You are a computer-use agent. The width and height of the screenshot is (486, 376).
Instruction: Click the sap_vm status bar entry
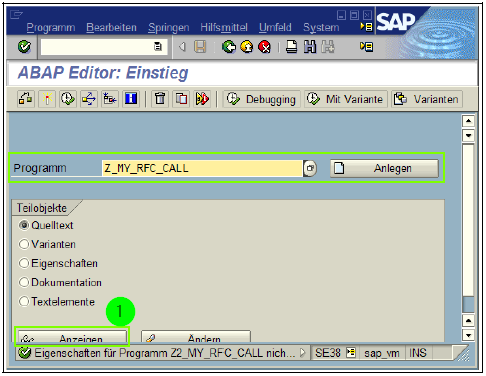[x=382, y=353]
